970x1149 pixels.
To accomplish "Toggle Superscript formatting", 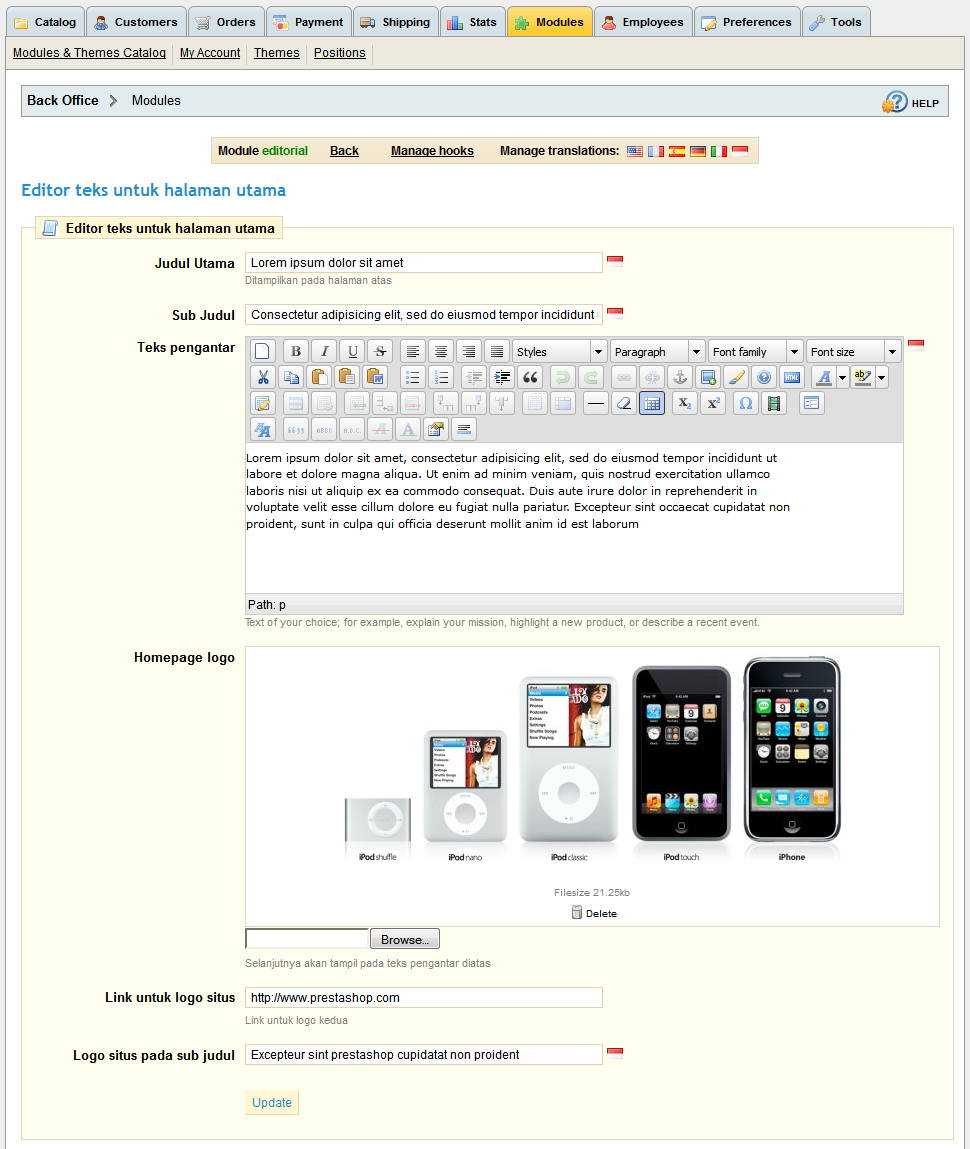I will (x=713, y=403).
